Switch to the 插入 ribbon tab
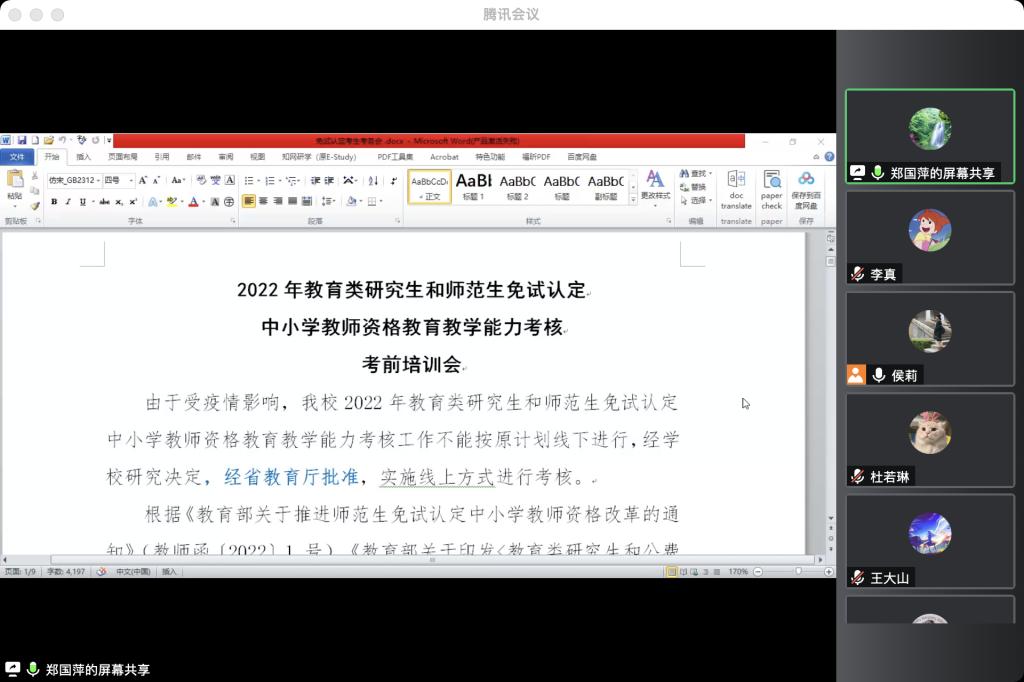The image size is (1024, 682). point(84,157)
